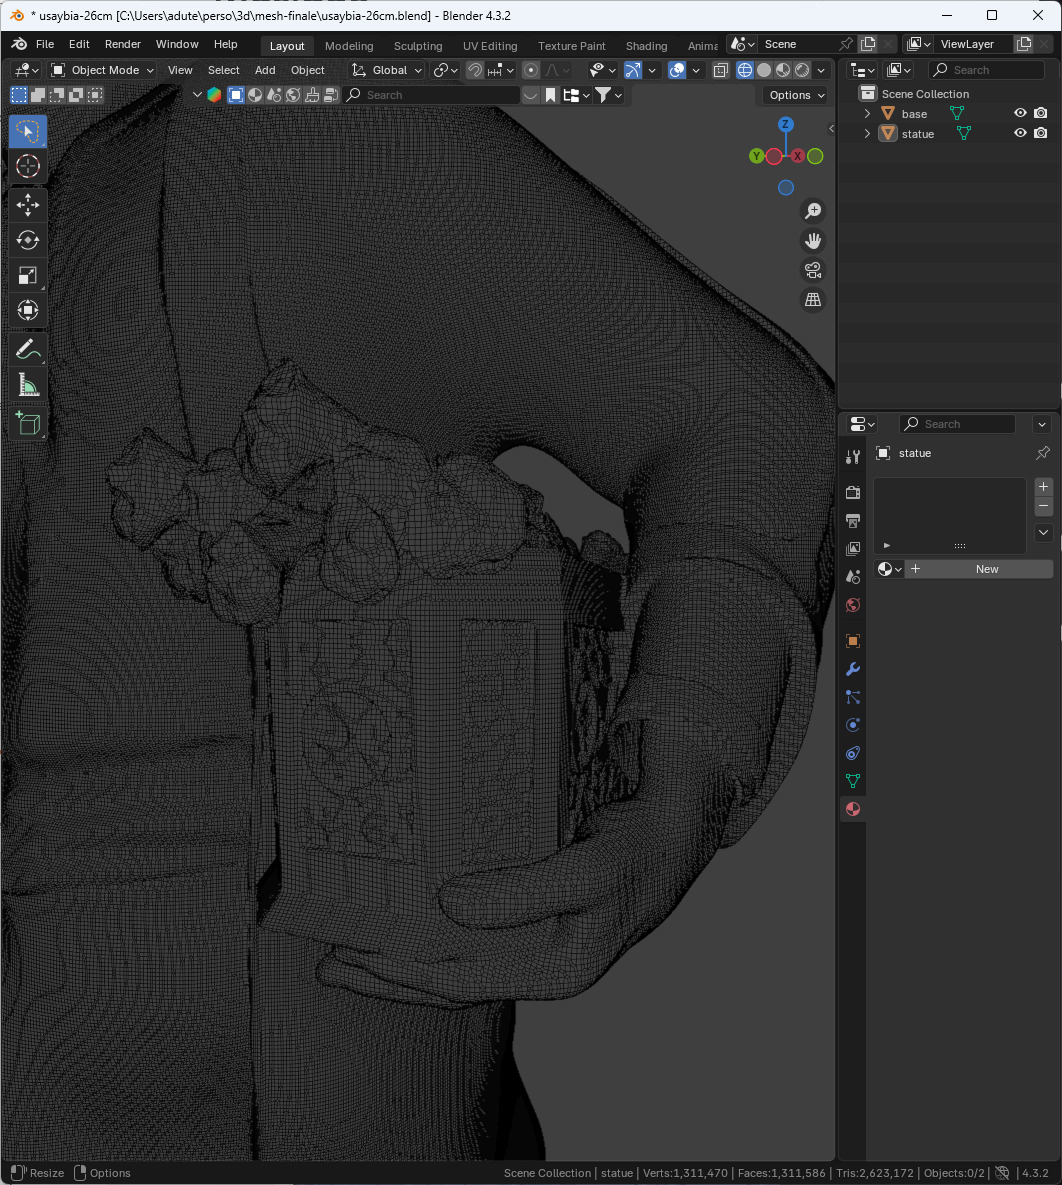Open the File menu
This screenshot has height=1185, width=1062.
click(45, 44)
